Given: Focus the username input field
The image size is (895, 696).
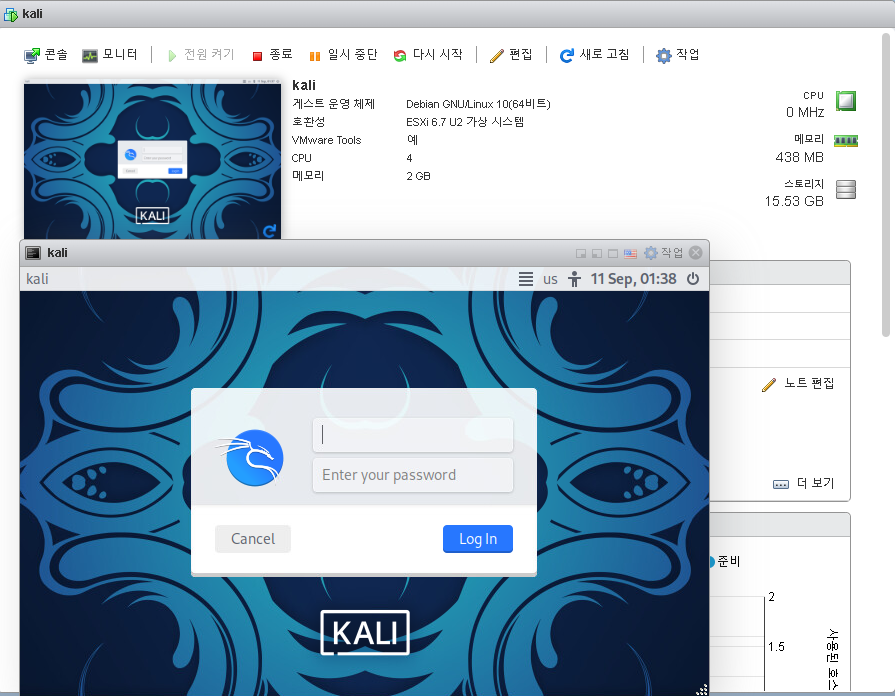Looking at the screenshot, I should tap(413, 435).
